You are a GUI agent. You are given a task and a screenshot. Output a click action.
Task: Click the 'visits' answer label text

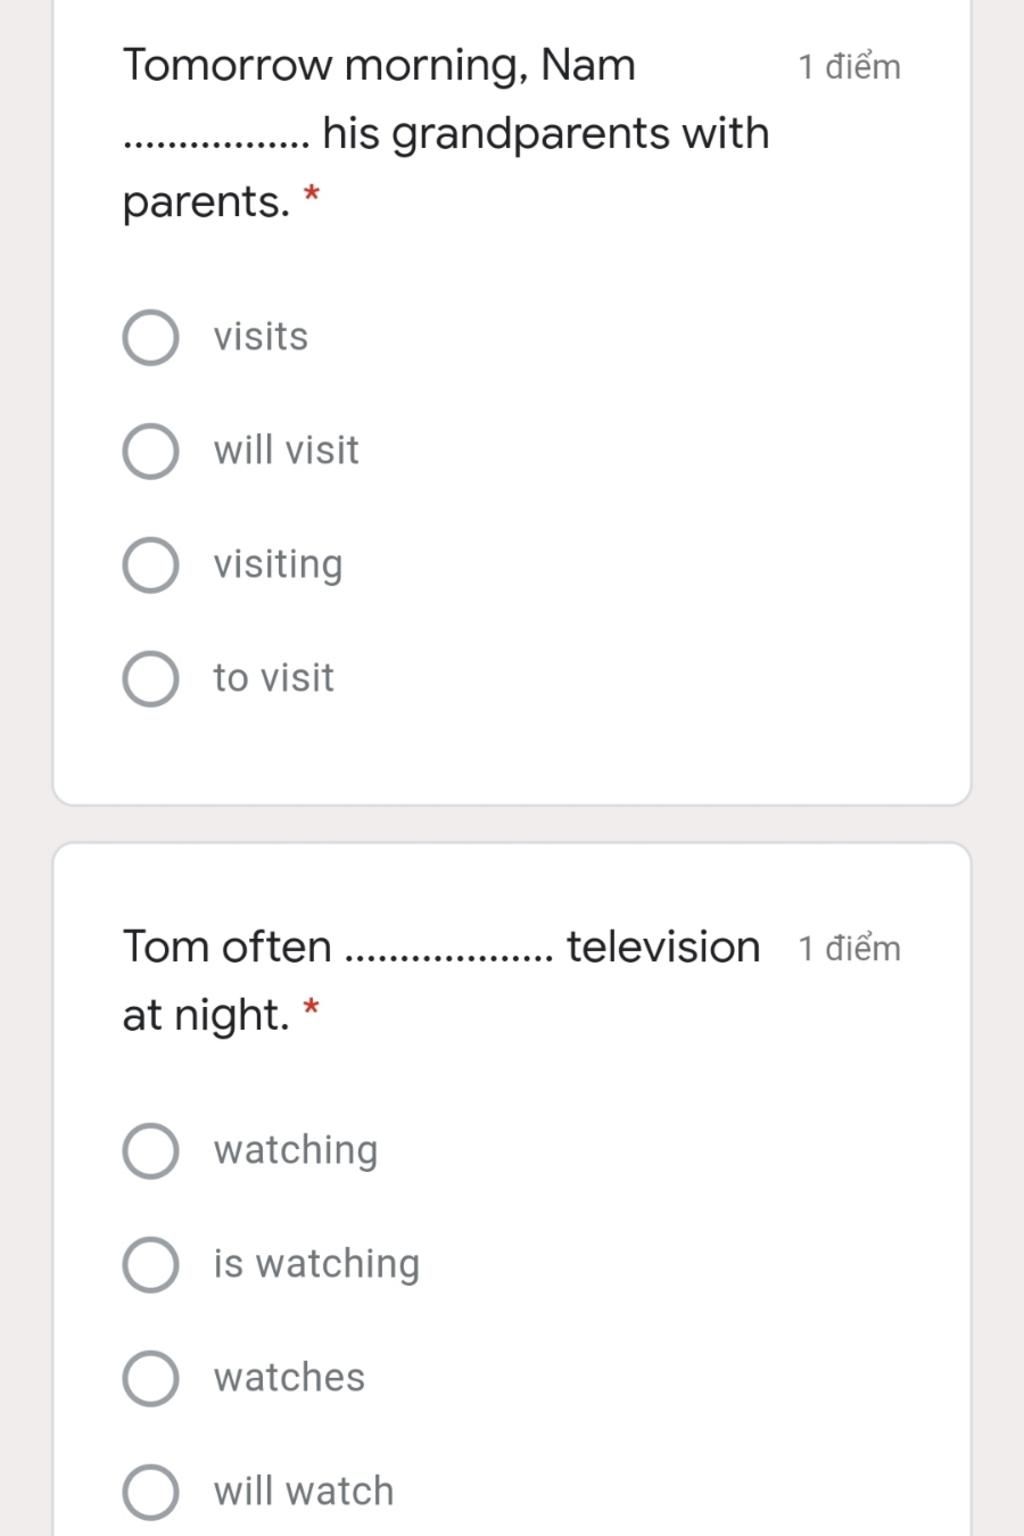point(260,337)
